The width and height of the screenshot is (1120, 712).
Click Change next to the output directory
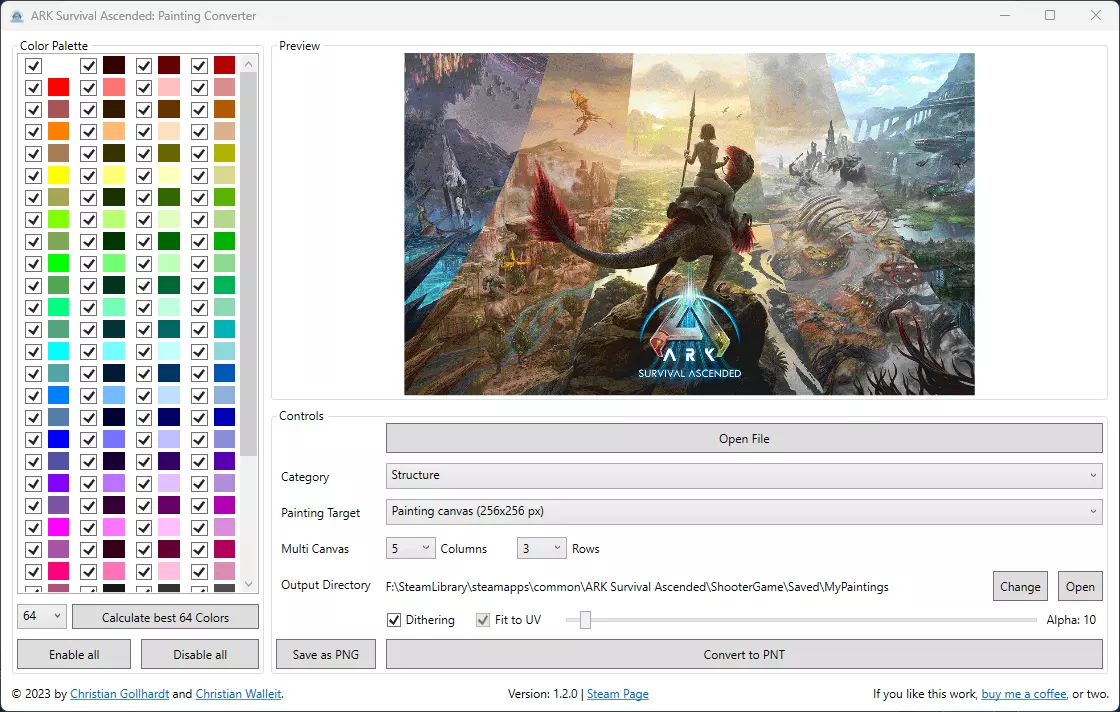pyautogui.click(x=1020, y=587)
